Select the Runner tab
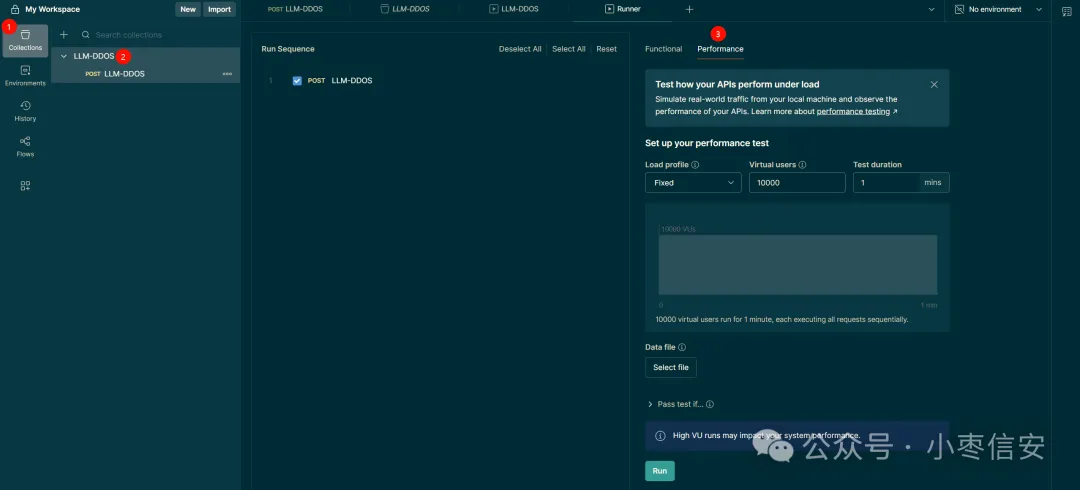Viewport: 1080px width, 490px height. pyautogui.click(x=623, y=10)
